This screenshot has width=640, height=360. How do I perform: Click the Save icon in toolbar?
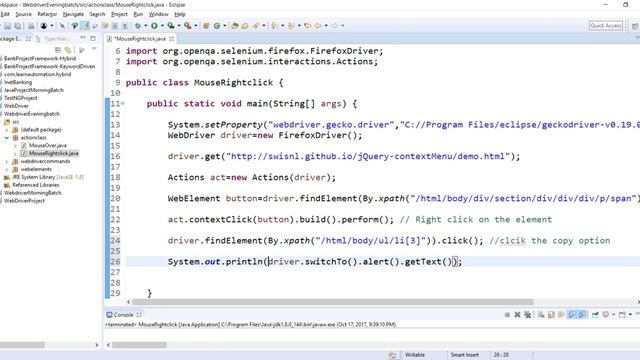point(7,26)
